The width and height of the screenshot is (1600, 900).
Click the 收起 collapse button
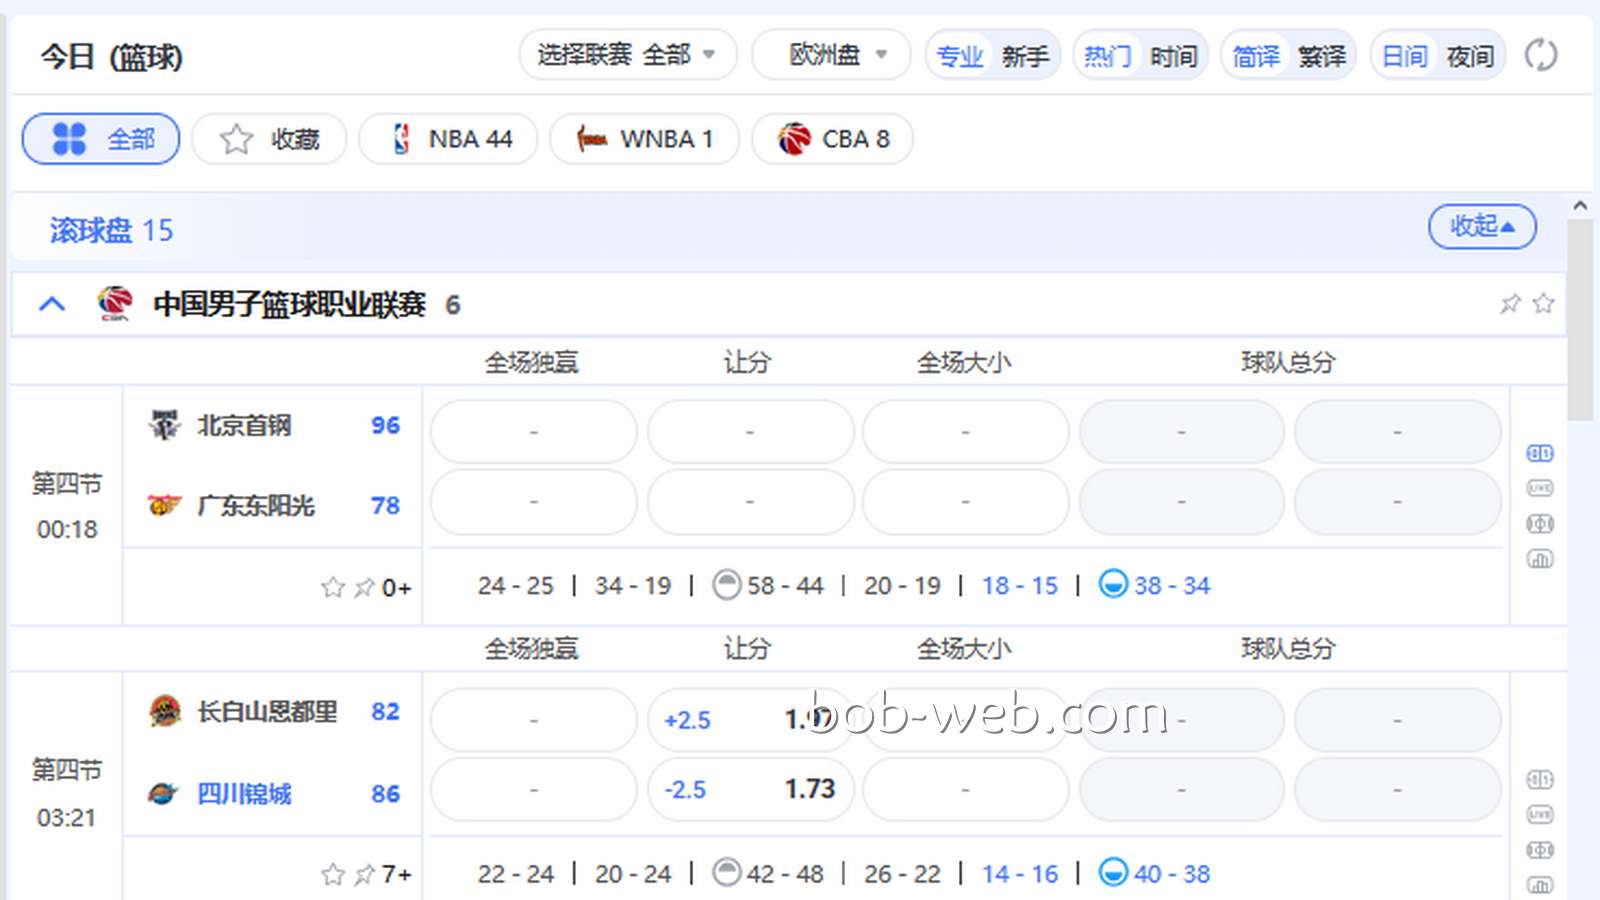click(x=1482, y=226)
